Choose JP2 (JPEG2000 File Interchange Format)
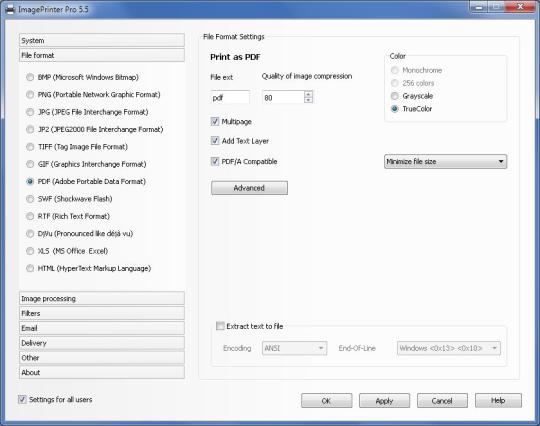The image size is (540, 426). [x=30, y=129]
